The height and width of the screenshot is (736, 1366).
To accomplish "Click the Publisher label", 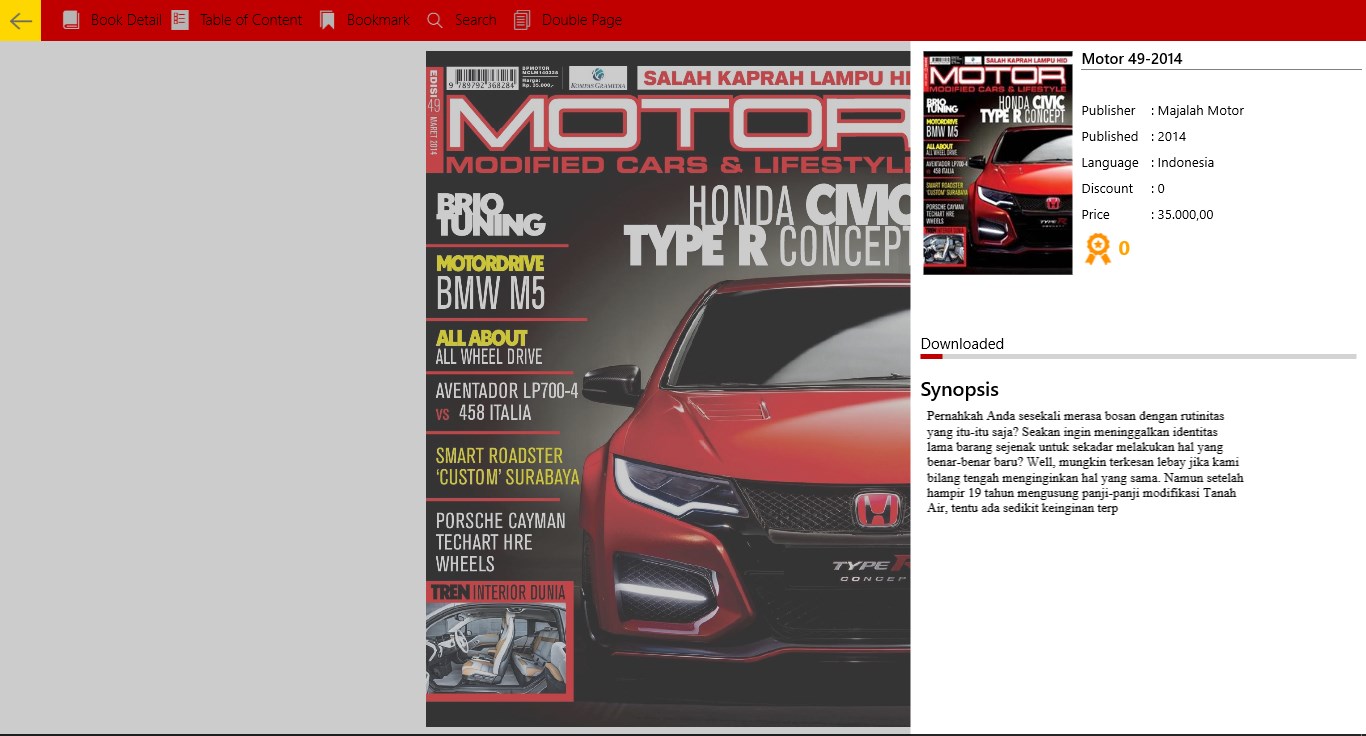I will 1108,111.
